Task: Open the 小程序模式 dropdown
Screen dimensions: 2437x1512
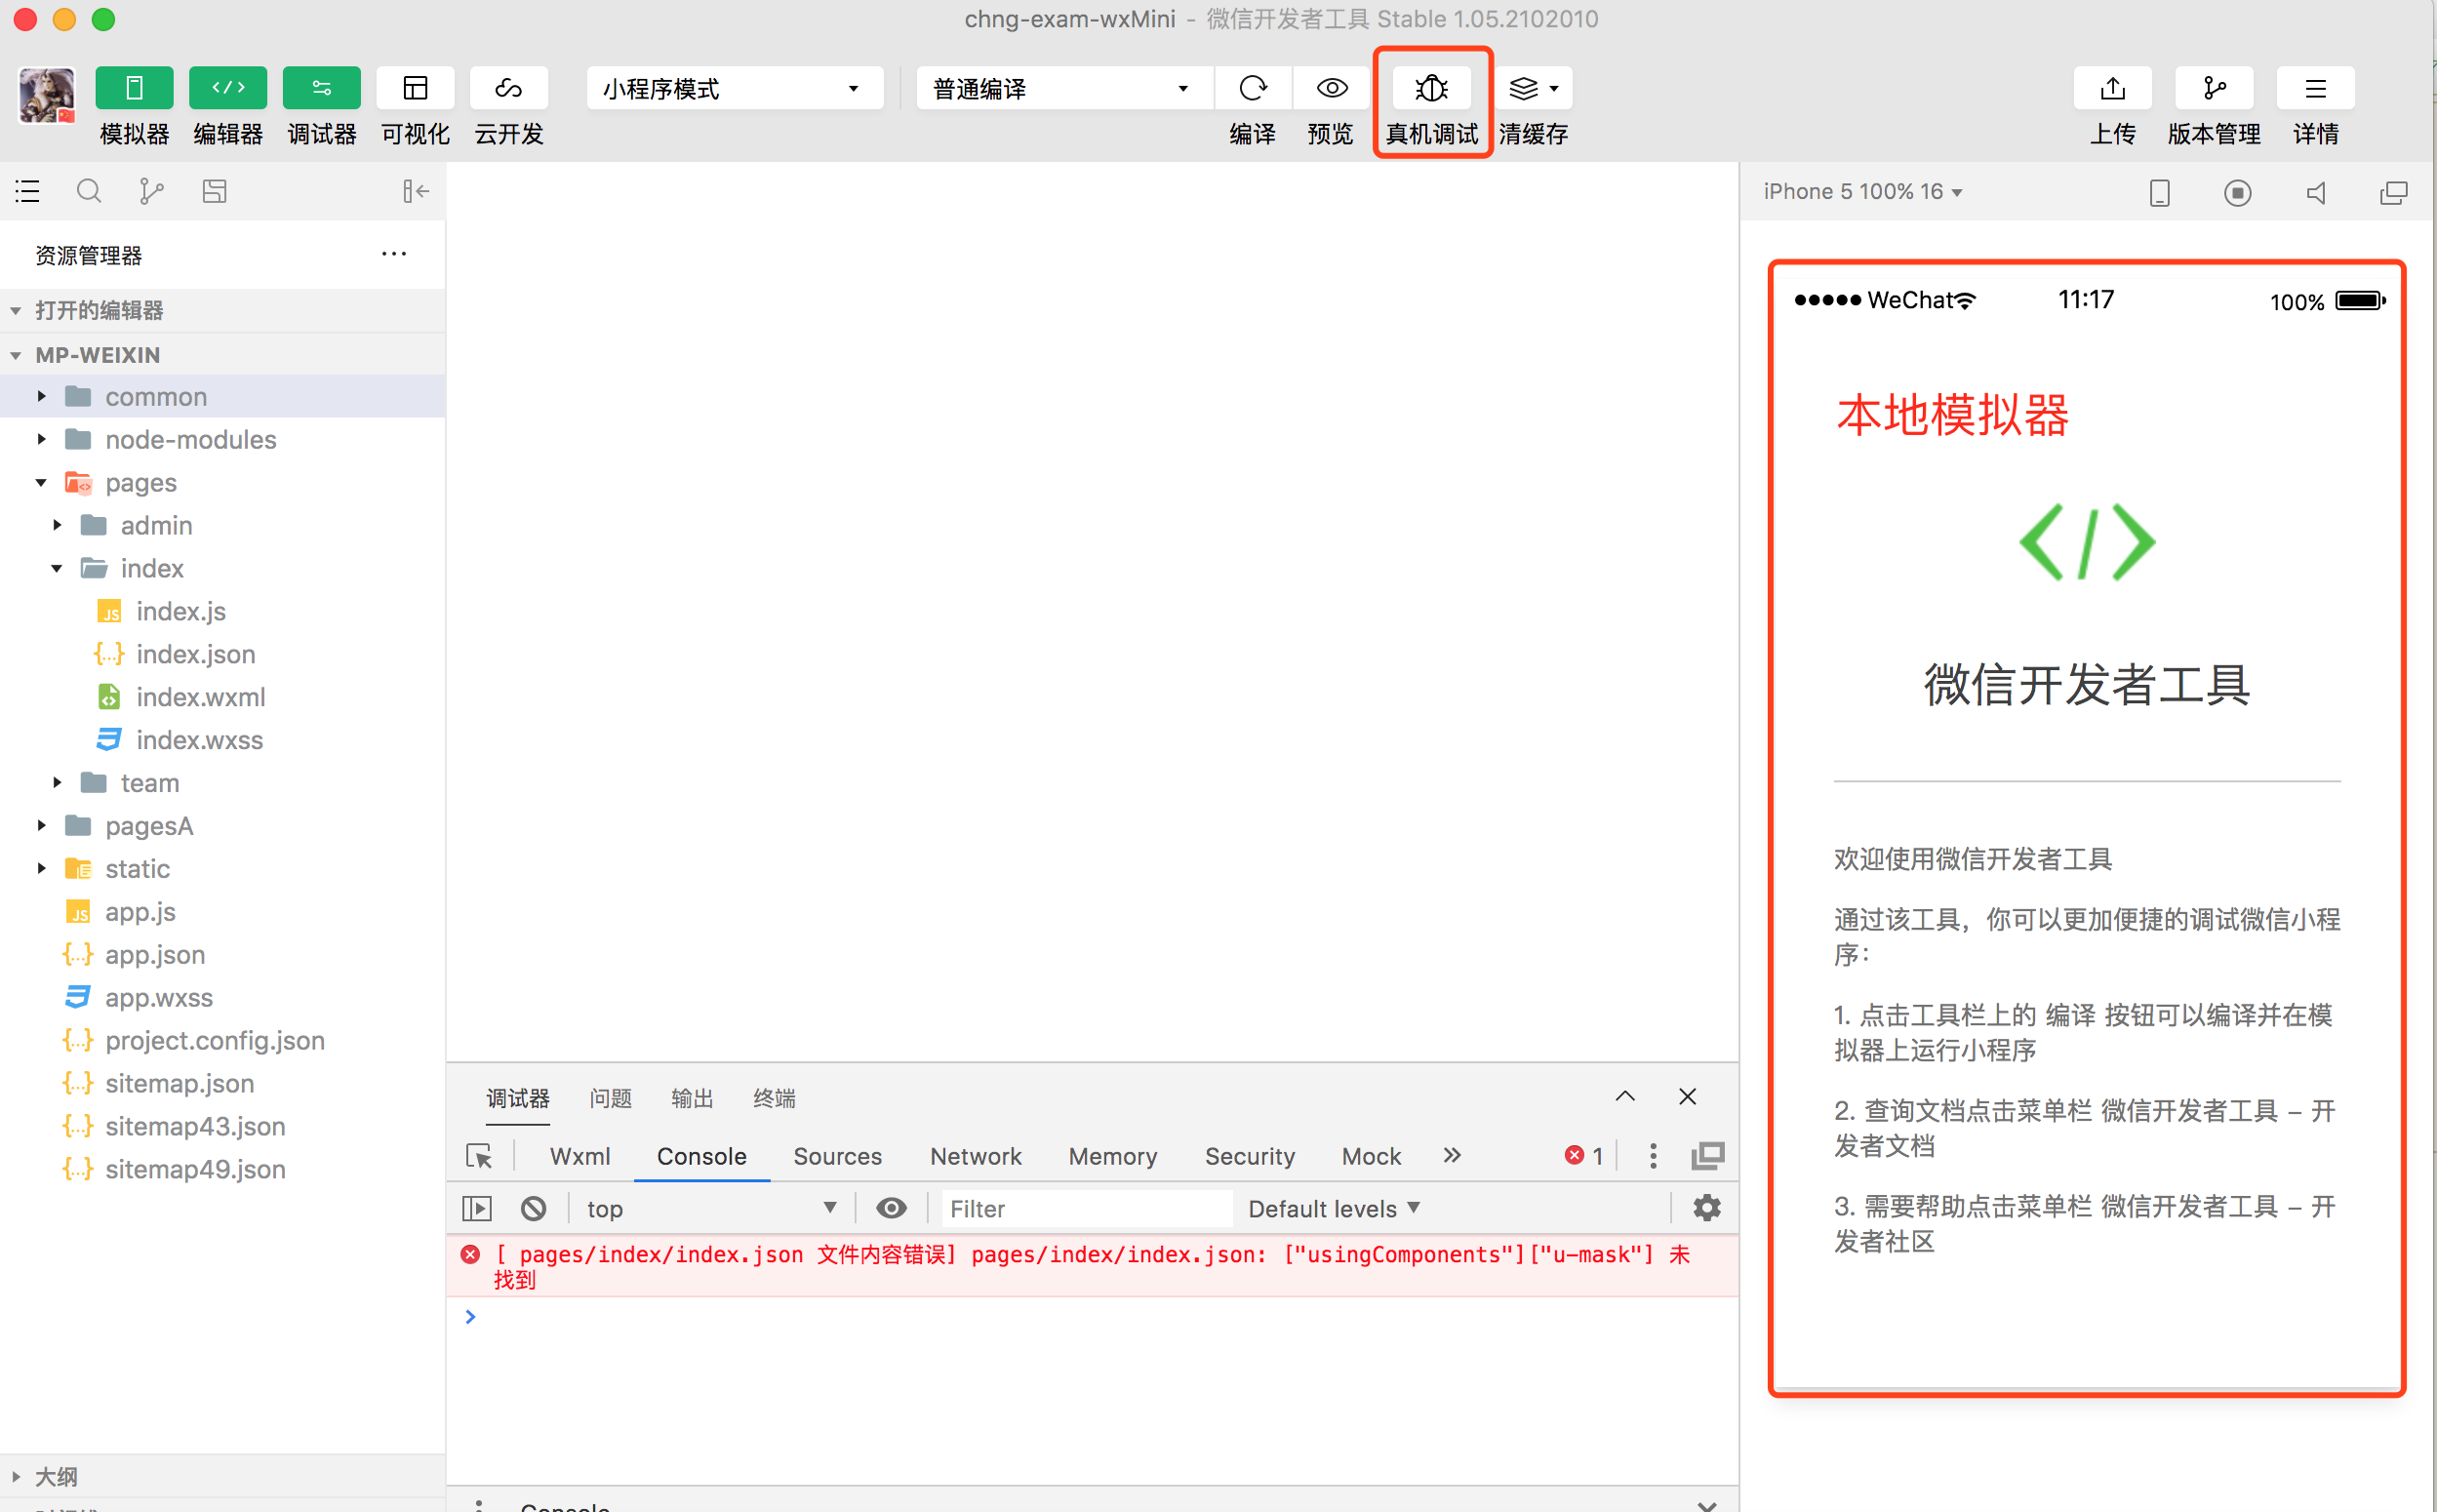Action: [x=733, y=89]
